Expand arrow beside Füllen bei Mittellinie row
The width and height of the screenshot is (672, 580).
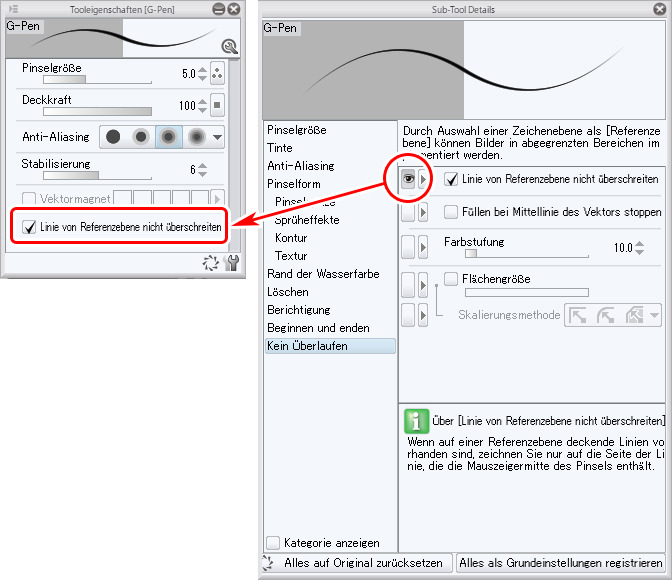point(423,212)
